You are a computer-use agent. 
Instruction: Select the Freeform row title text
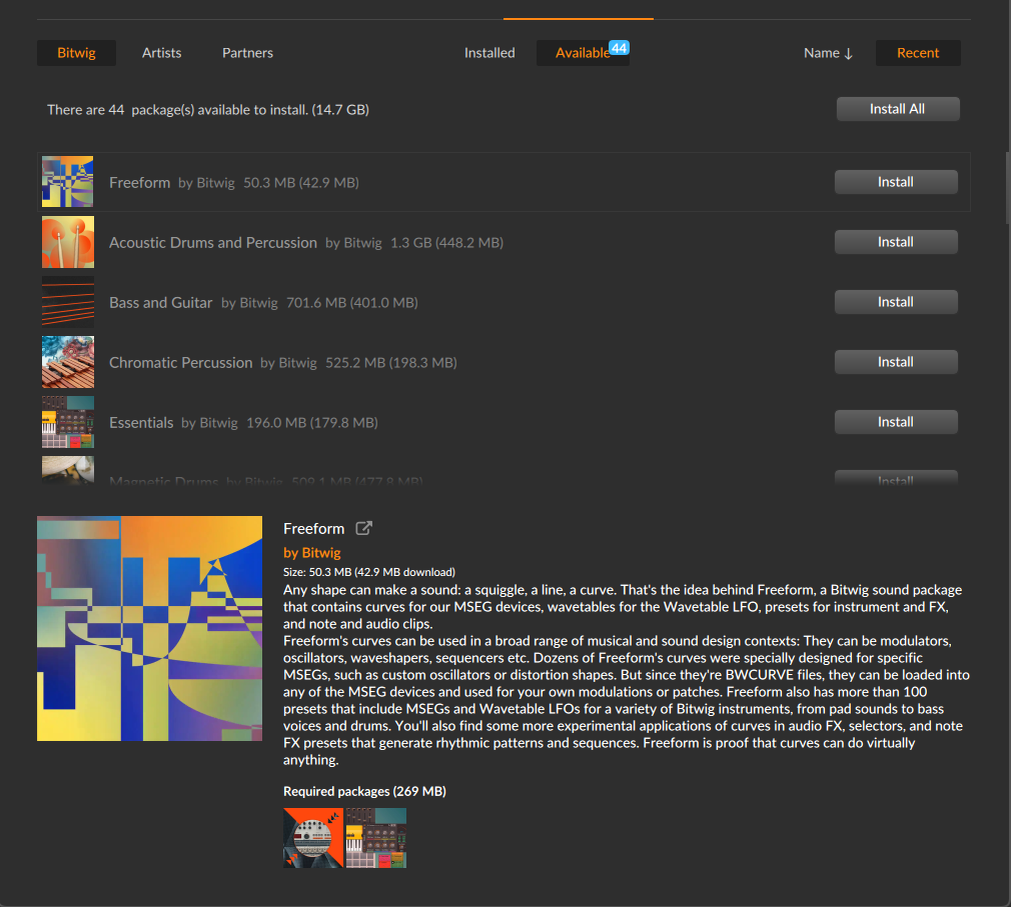139,182
